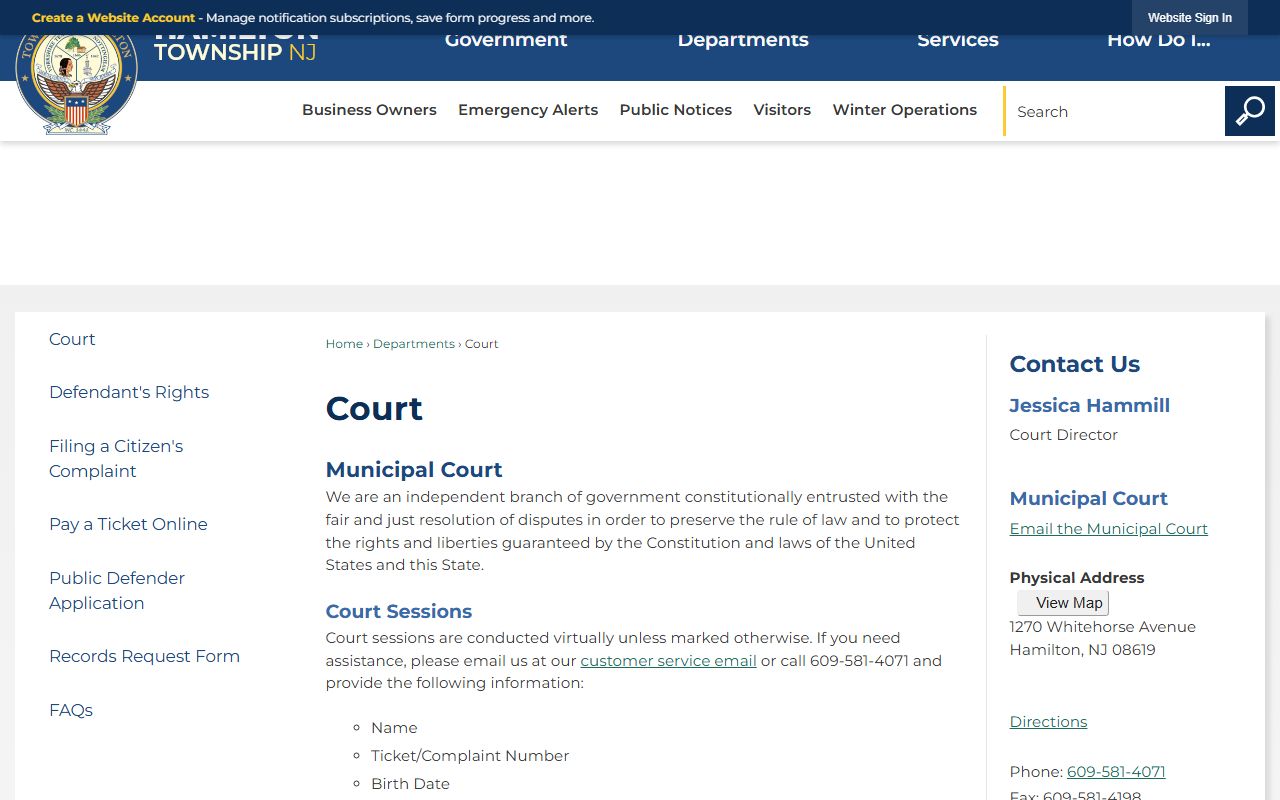The width and height of the screenshot is (1280, 800).
Task: Open the Services menu
Action: tap(958, 41)
